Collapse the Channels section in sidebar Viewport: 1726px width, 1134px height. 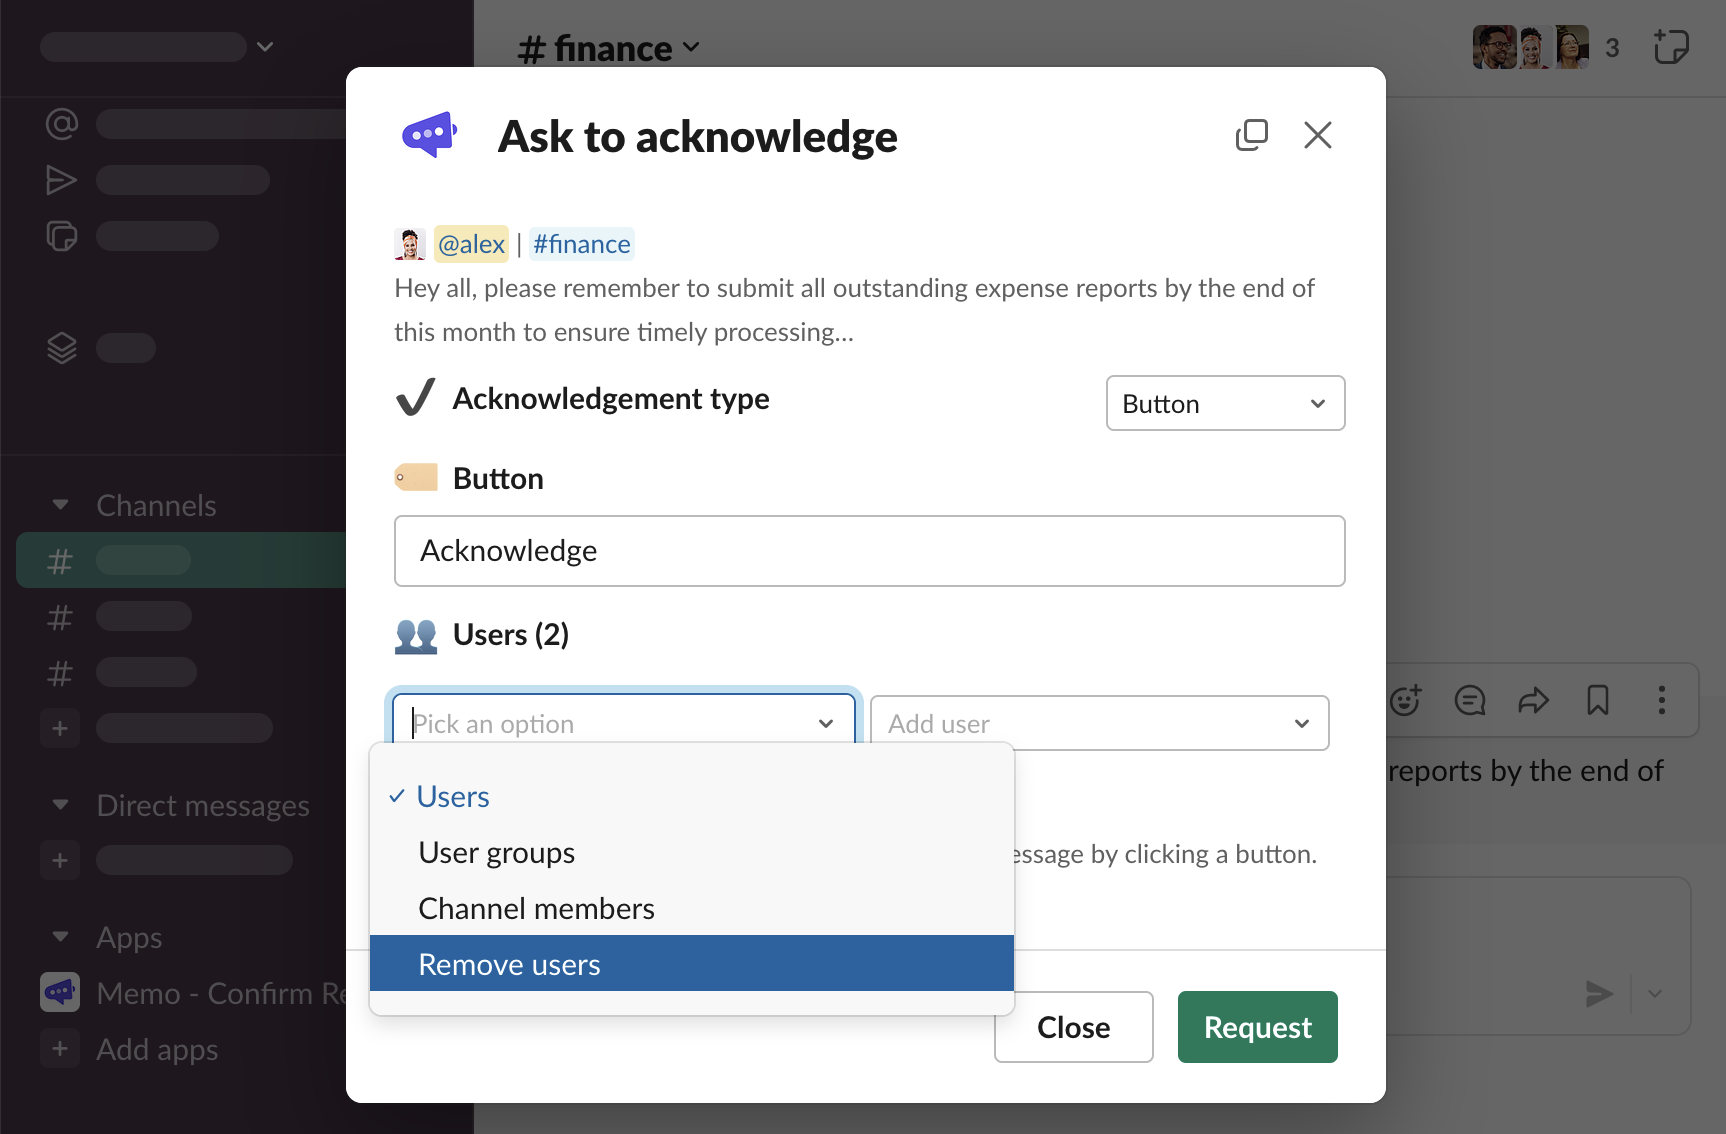click(x=61, y=505)
